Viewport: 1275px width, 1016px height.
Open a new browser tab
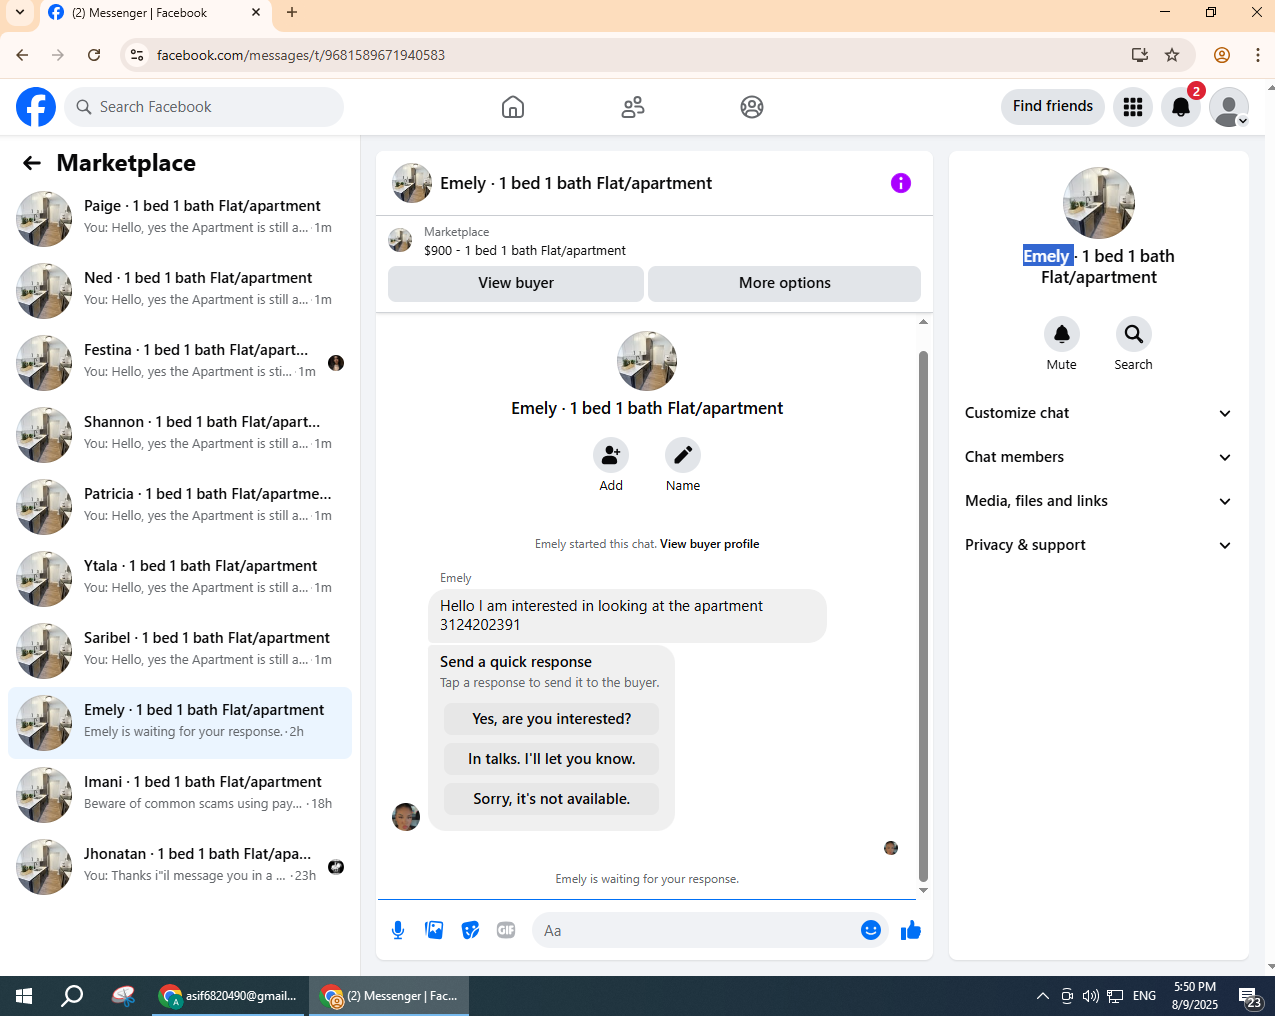(x=292, y=13)
